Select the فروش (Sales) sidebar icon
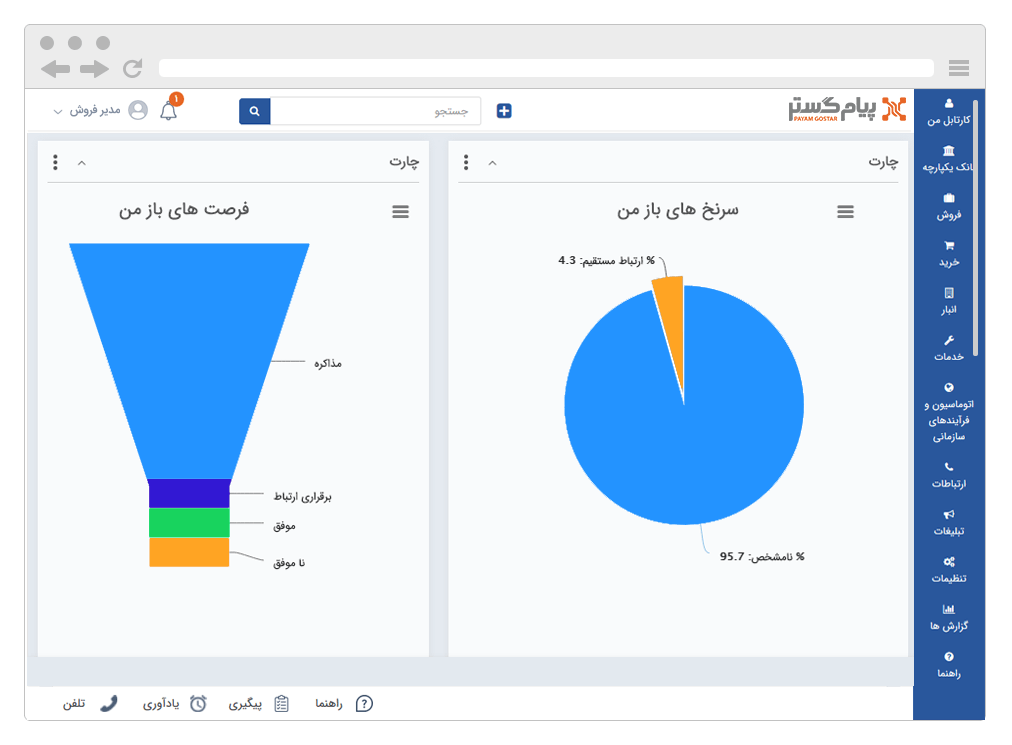Screen dimensions: 1012x745 tap(949, 205)
